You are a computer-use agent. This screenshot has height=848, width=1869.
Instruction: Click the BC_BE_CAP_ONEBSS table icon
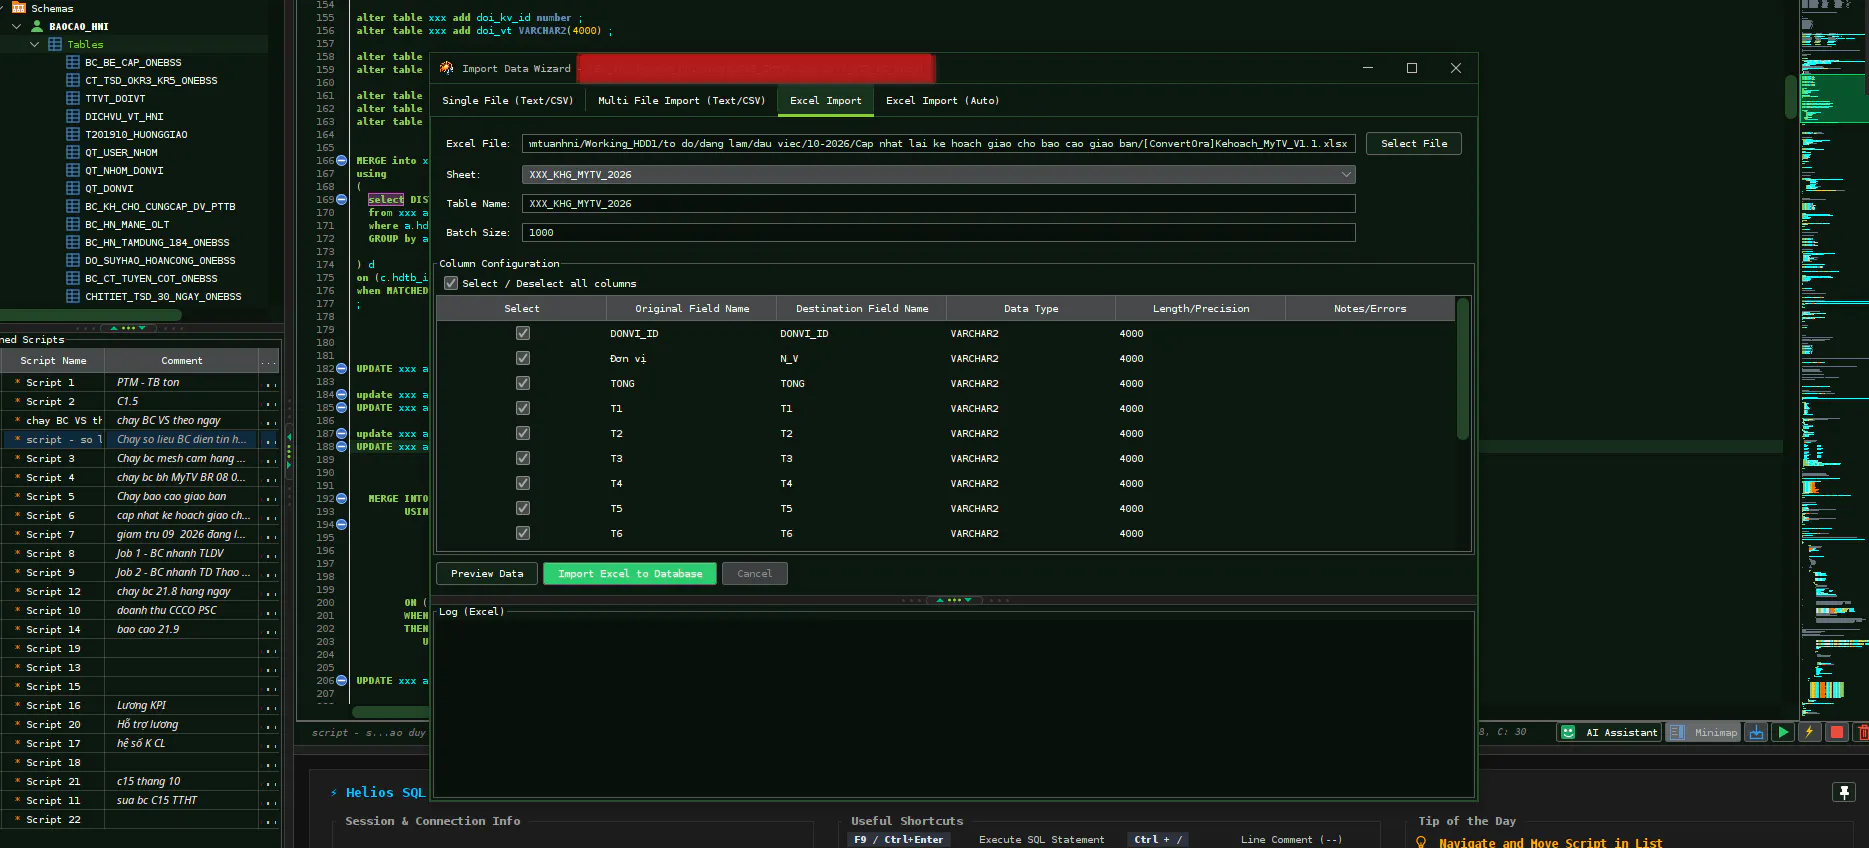pyautogui.click(x=73, y=62)
